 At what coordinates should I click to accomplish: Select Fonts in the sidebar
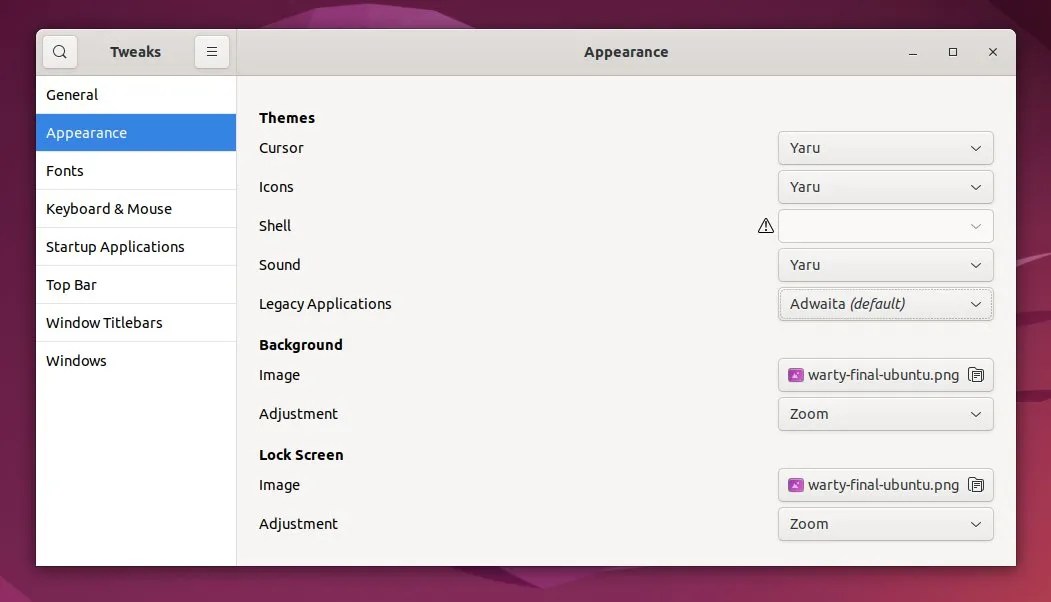(136, 170)
